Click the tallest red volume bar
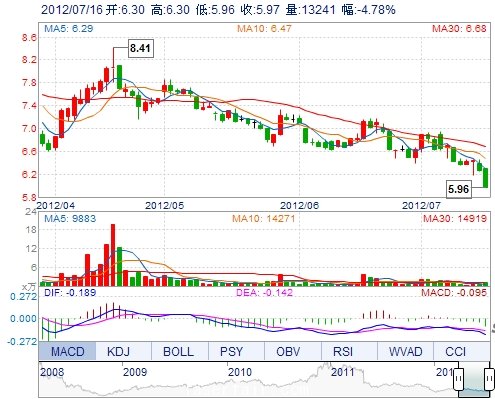495x399 pixels. [x=113, y=255]
